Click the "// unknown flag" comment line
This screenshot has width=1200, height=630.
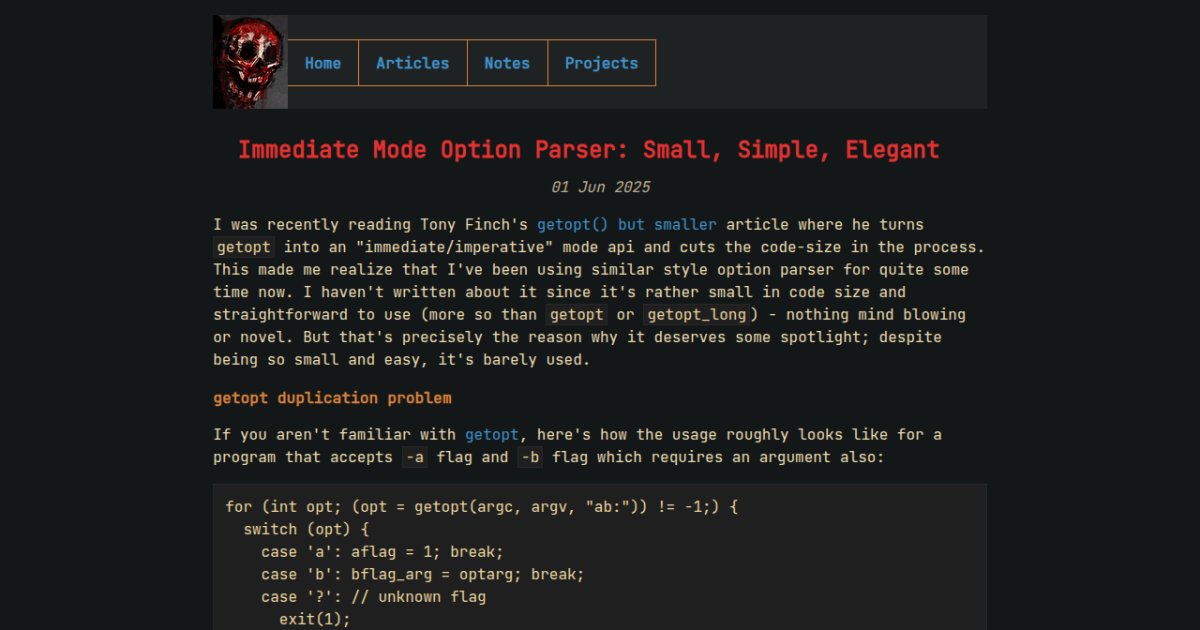[x=373, y=597]
